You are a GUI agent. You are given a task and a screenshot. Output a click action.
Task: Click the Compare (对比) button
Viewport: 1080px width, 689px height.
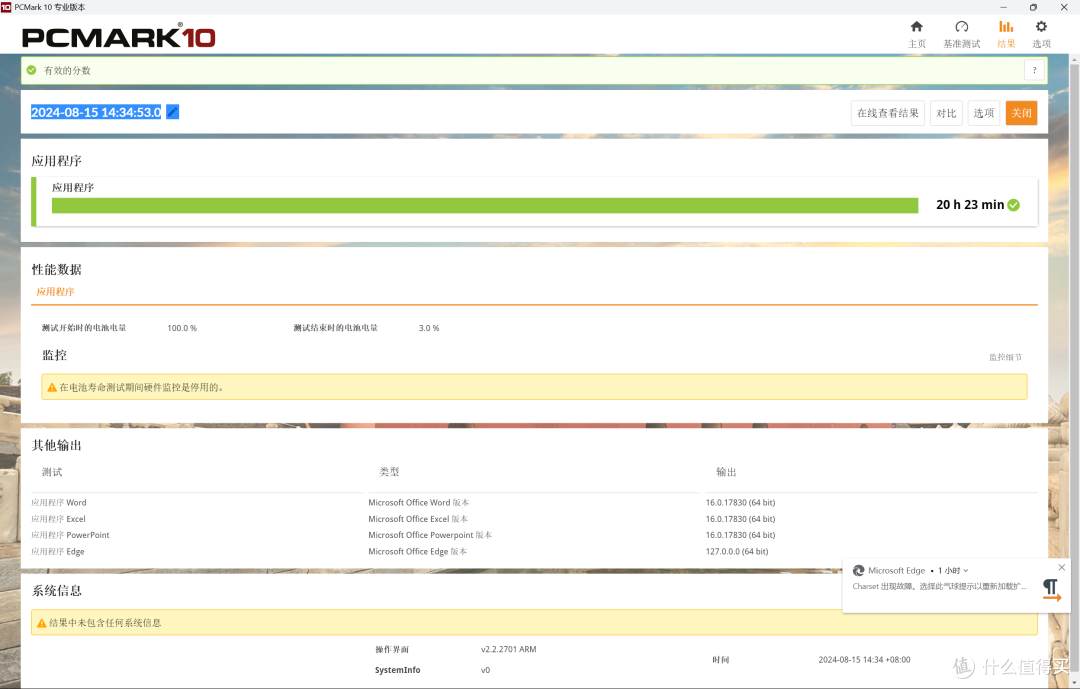click(946, 113)
